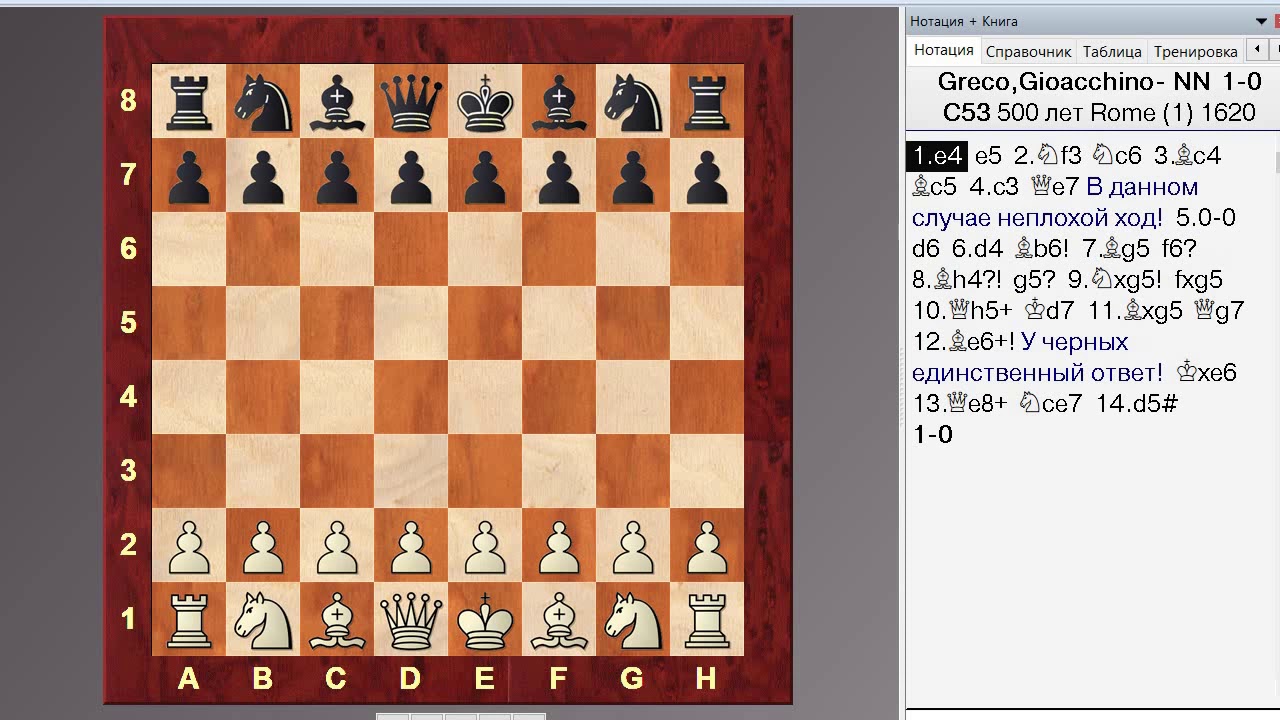This screenshot has width=1280, height=720.
Task: Select the white king on E1
Action: point(485,619)
